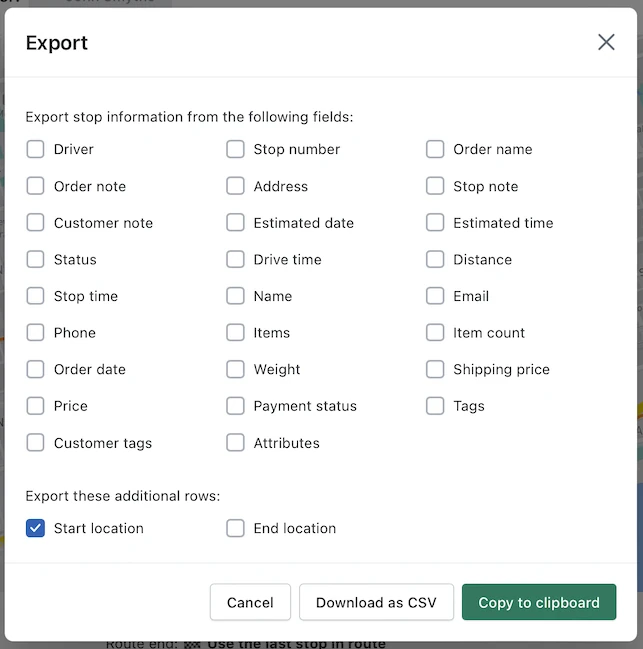Click the Cancel button
Viewport: 643px width, 649px height.
(250, 602)
